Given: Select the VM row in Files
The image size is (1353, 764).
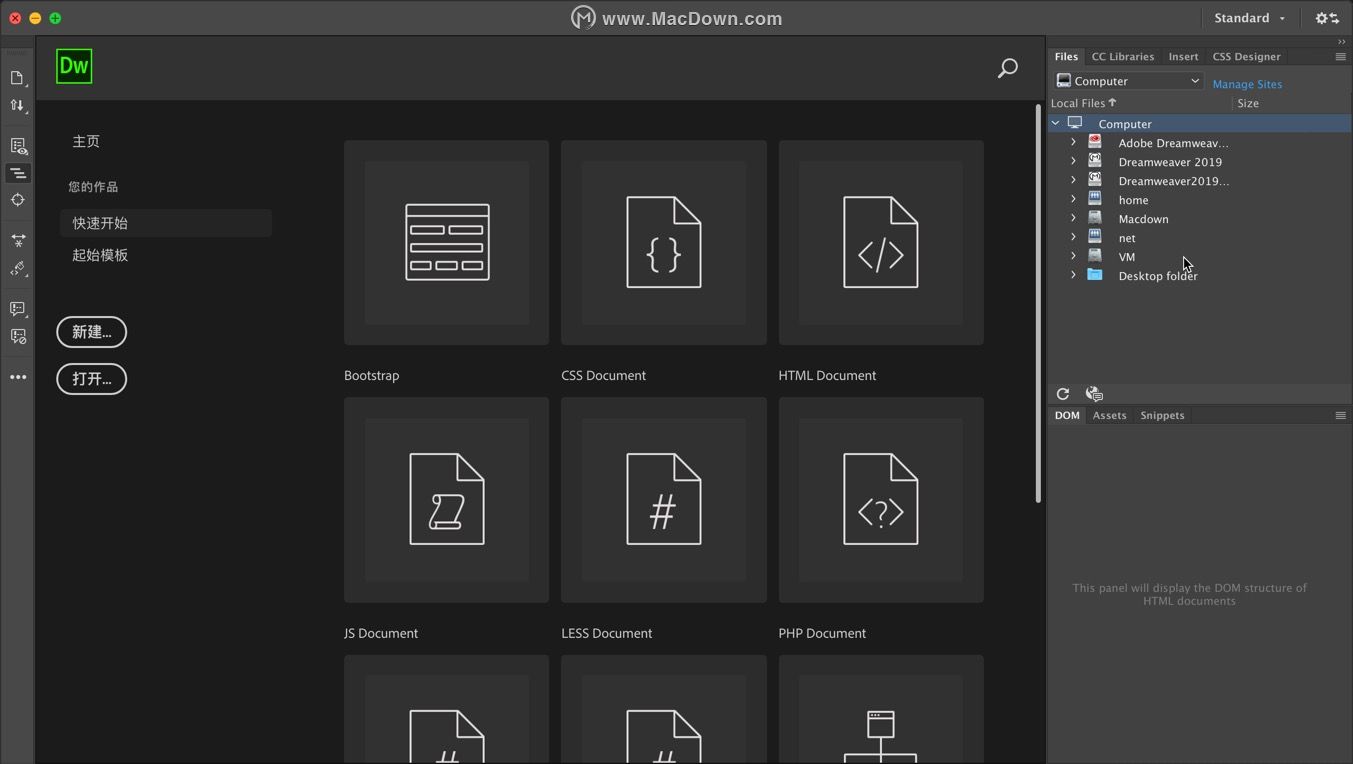Looking at the screenshot, I should coord(1200,257).
